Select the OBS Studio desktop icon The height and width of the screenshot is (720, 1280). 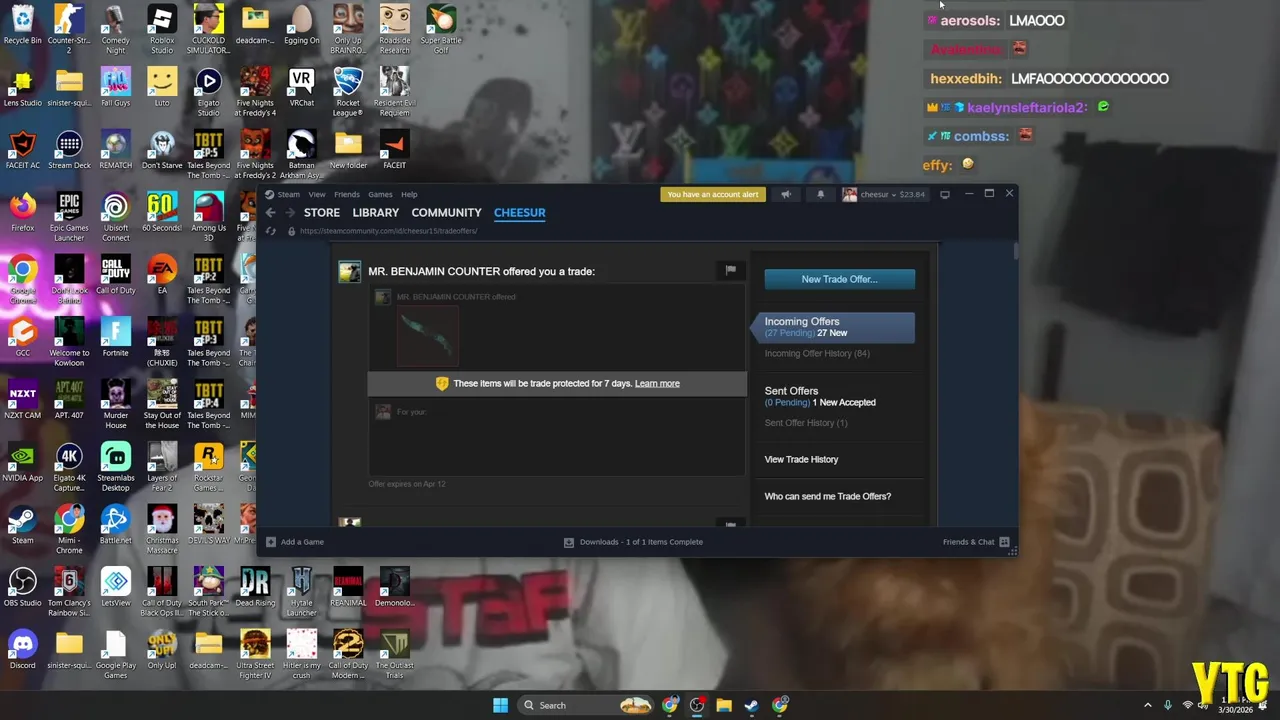tap(22, 588)
